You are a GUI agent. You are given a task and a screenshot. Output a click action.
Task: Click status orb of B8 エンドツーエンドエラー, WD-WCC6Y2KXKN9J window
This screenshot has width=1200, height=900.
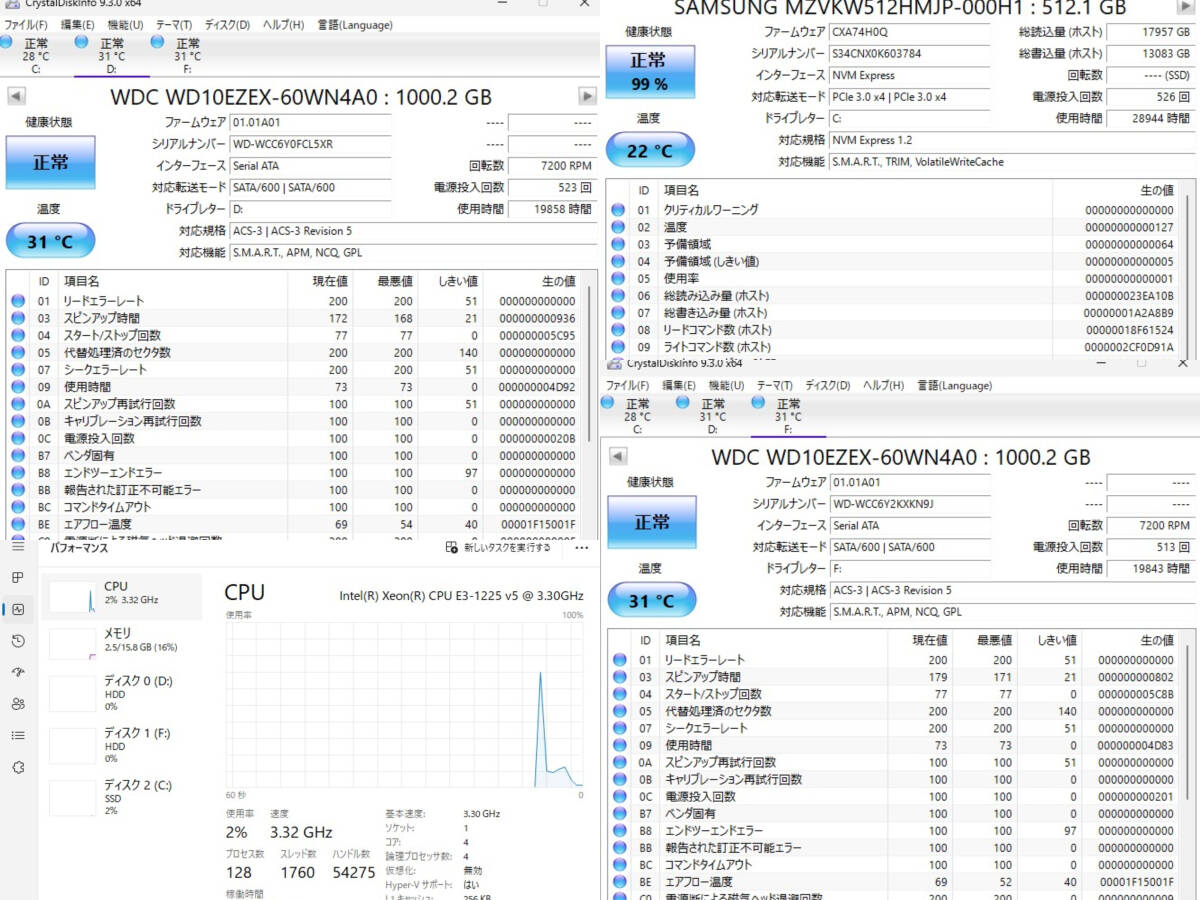click(619, 831)
